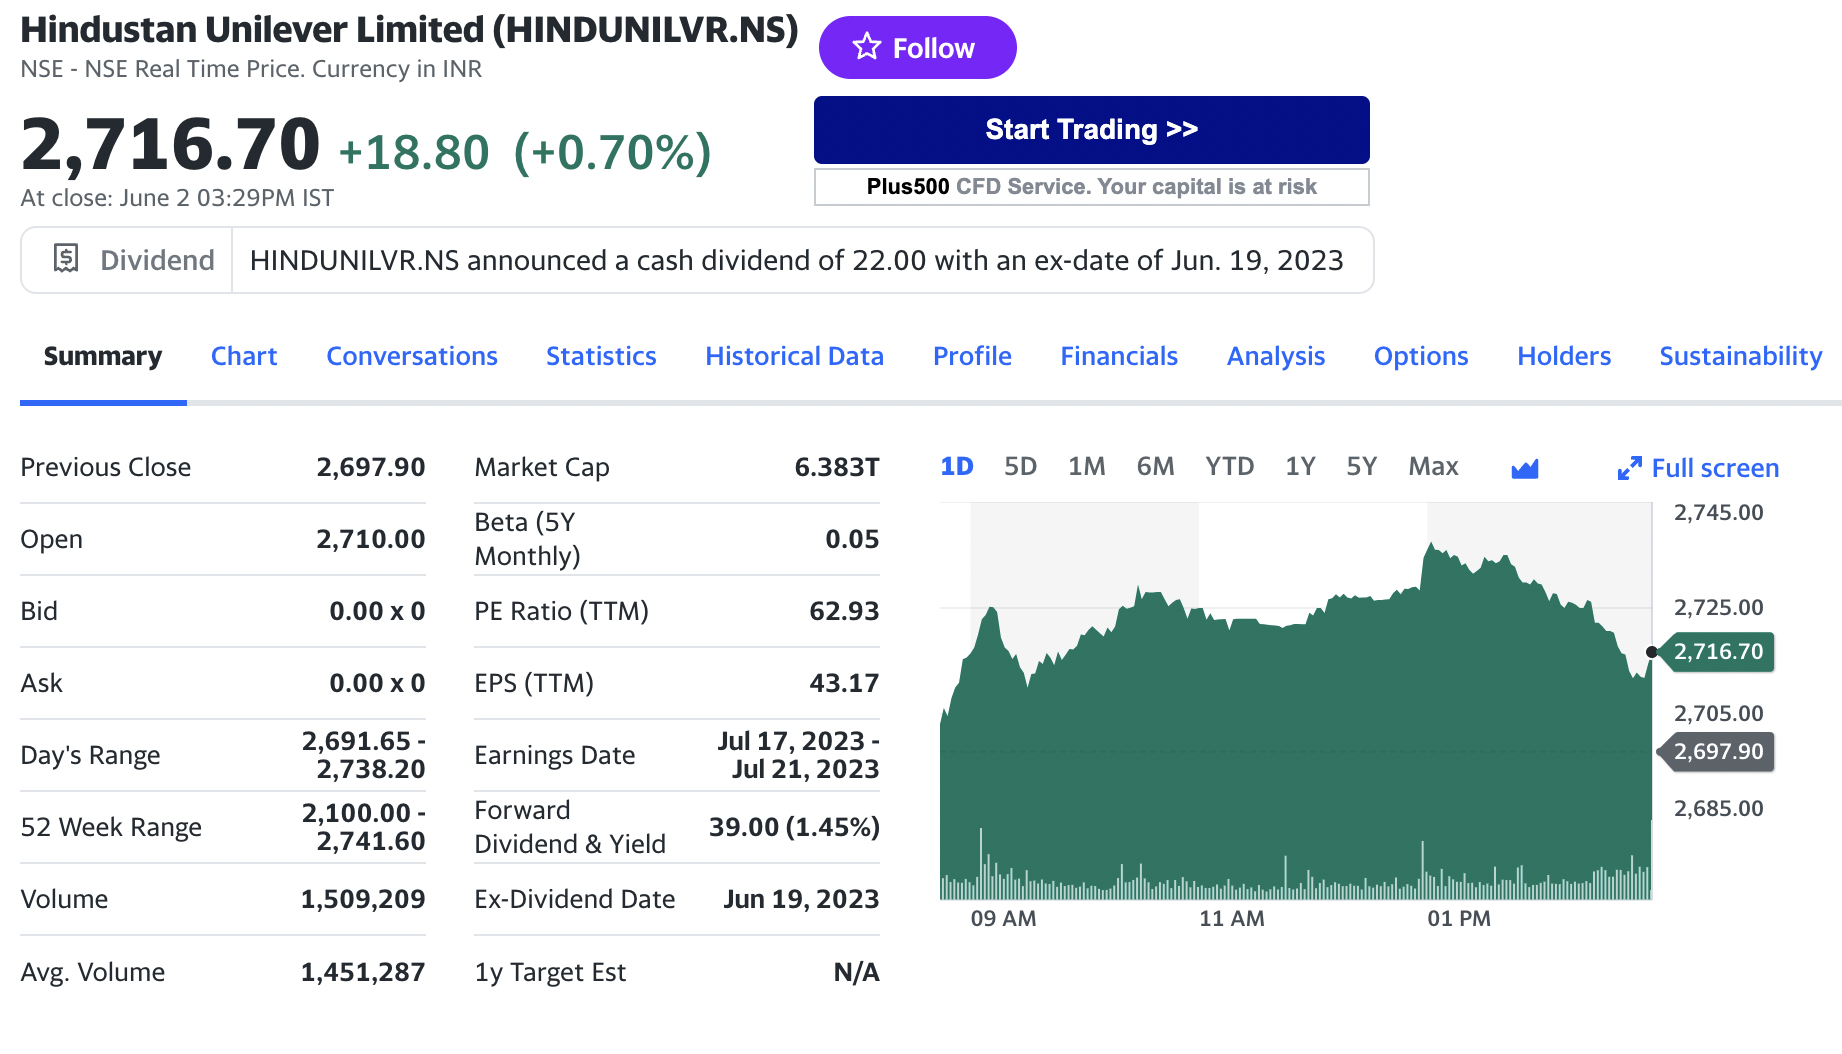Screen dimensions: 1842x1054
Task: Click the +18.80 (+0.70%) price change
Action: (525, 153)
